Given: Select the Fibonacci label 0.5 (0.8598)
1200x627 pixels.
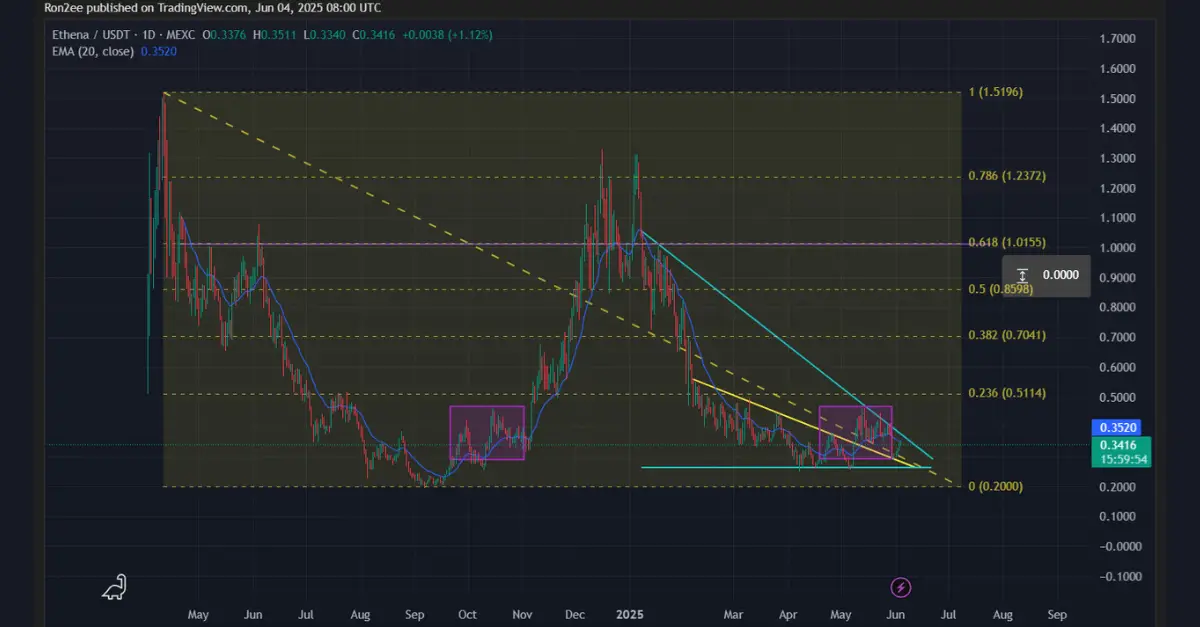Looking at the screenshot, I should 1001,289.
